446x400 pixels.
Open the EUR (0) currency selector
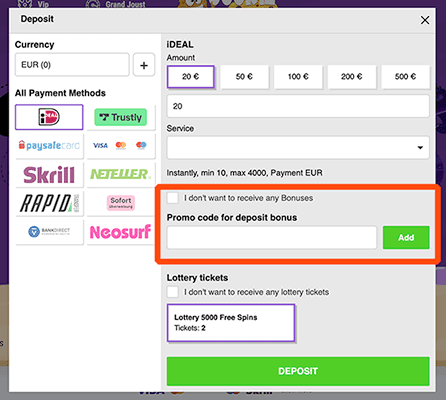72,65
